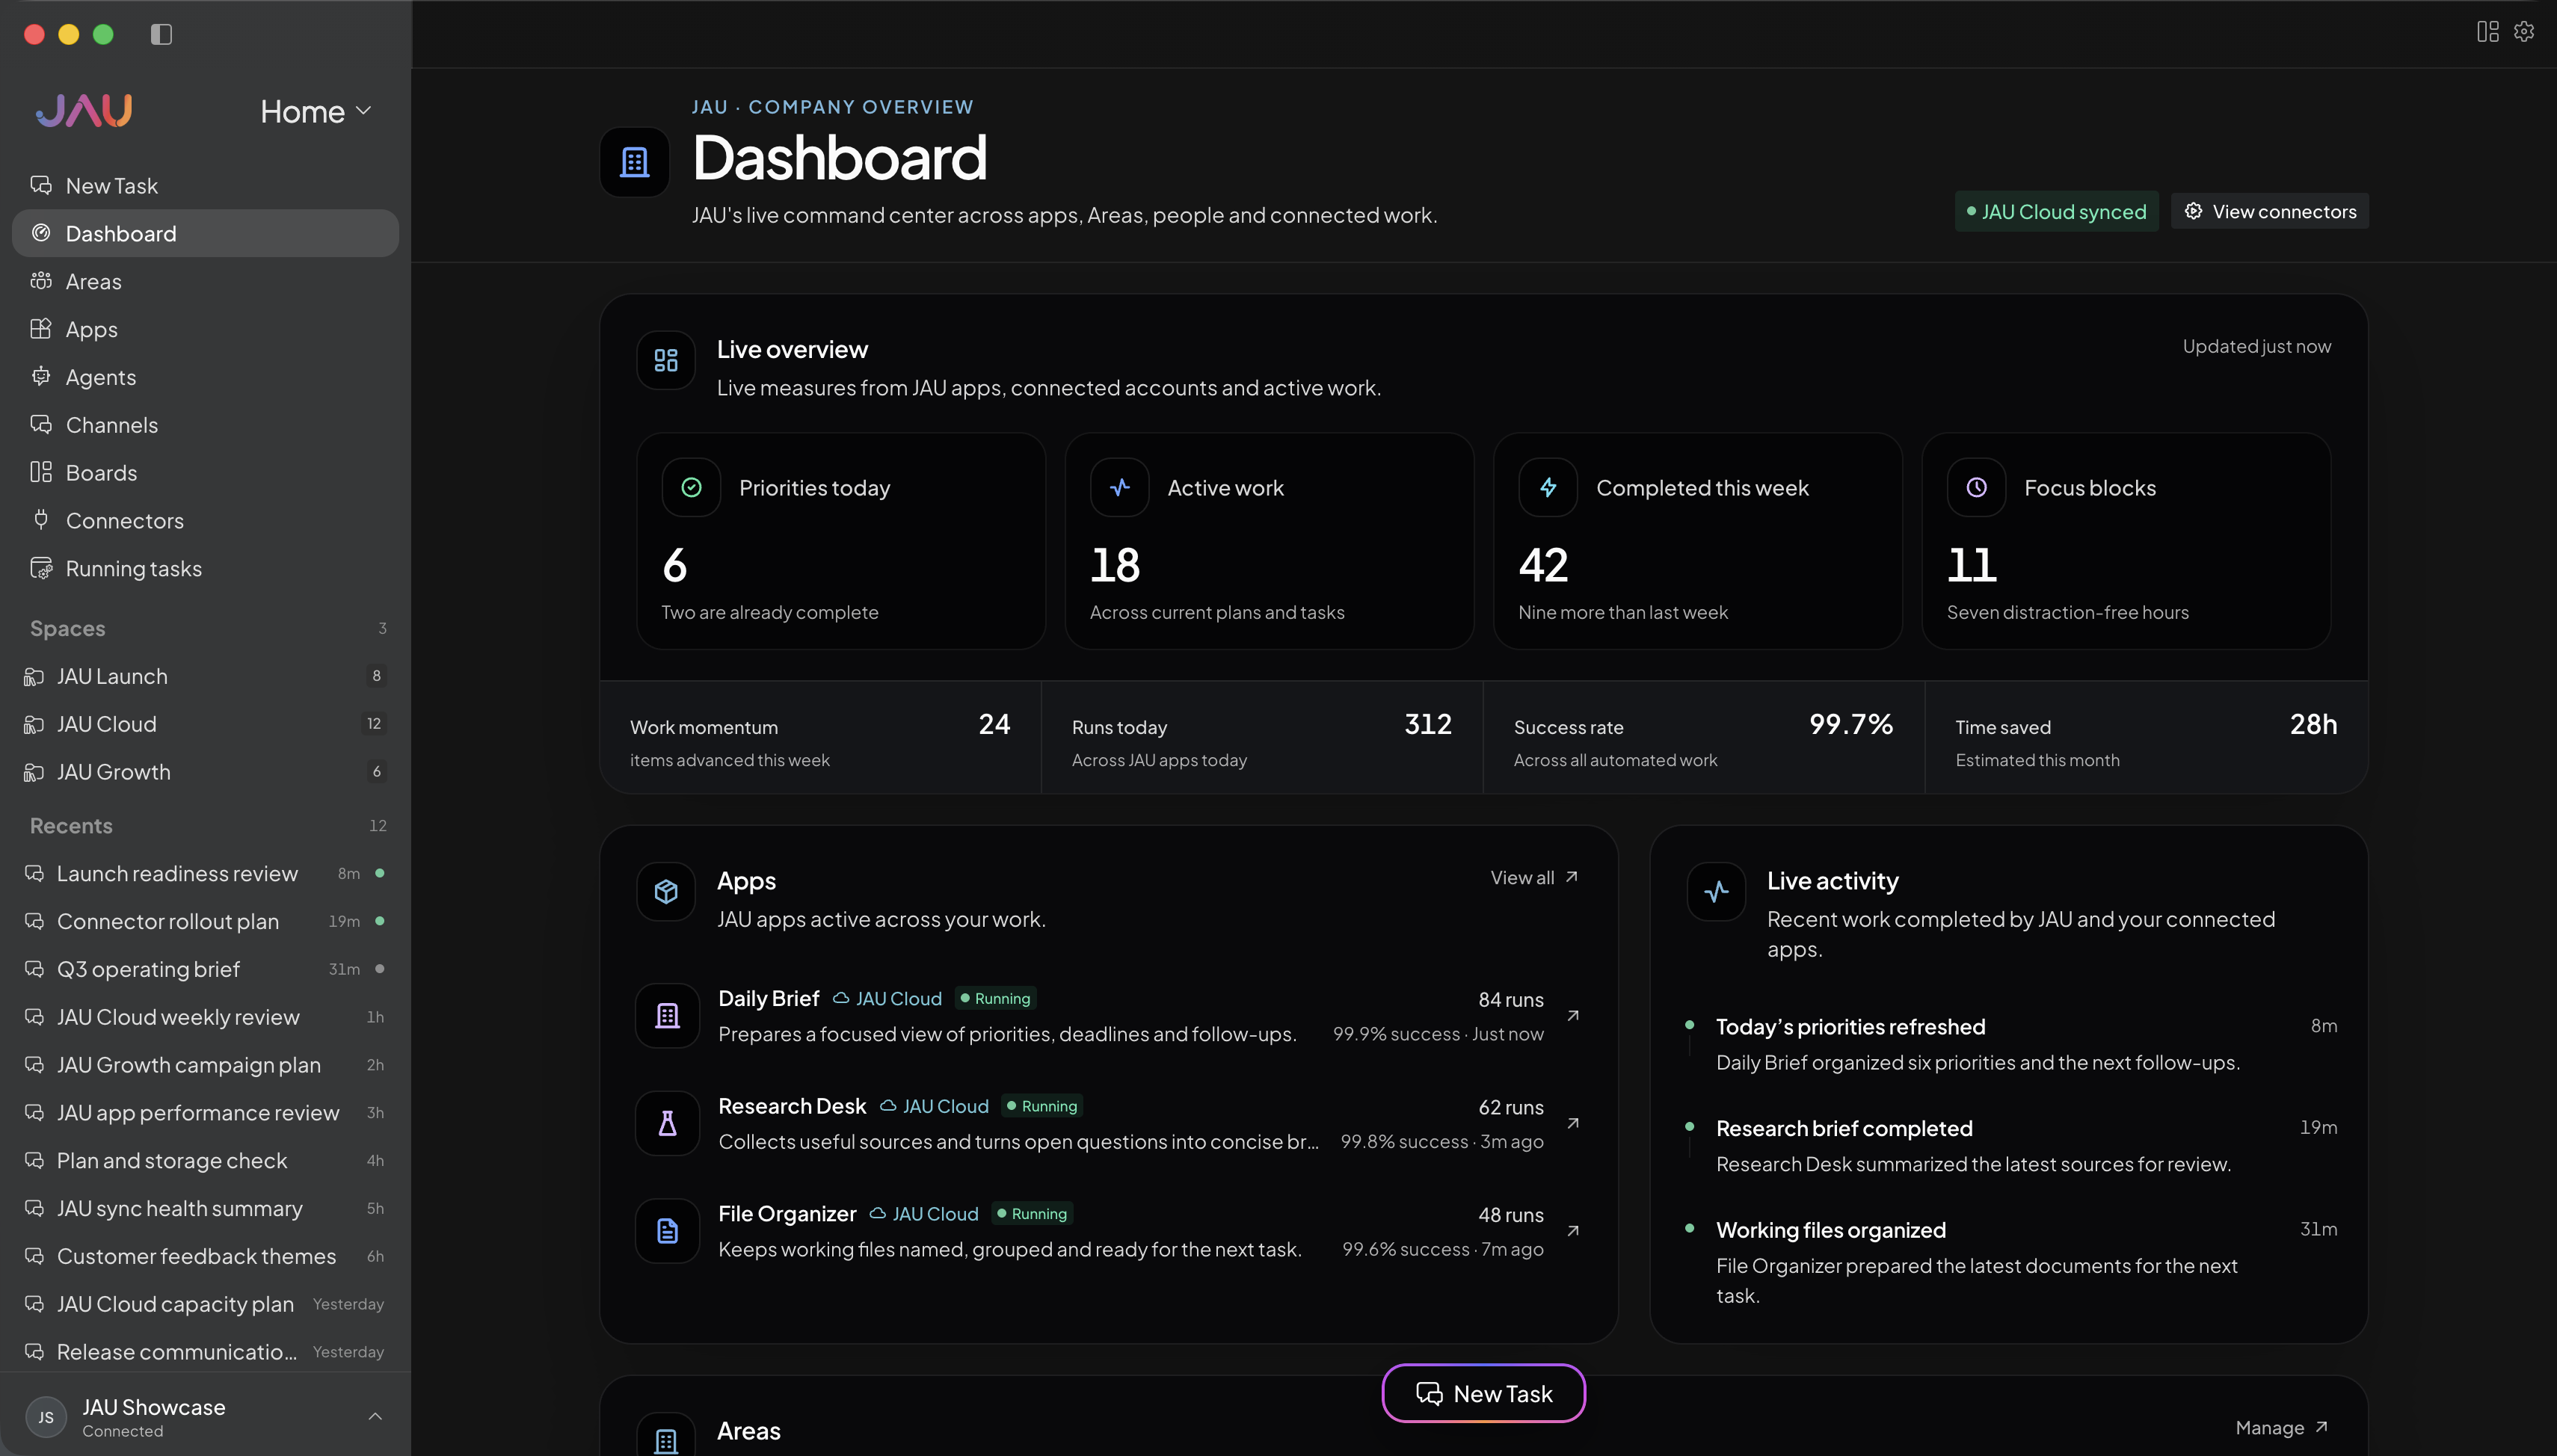Go to Connectors in the sidebar
The image size is (2557, 1456).
[x=205, y=520]
